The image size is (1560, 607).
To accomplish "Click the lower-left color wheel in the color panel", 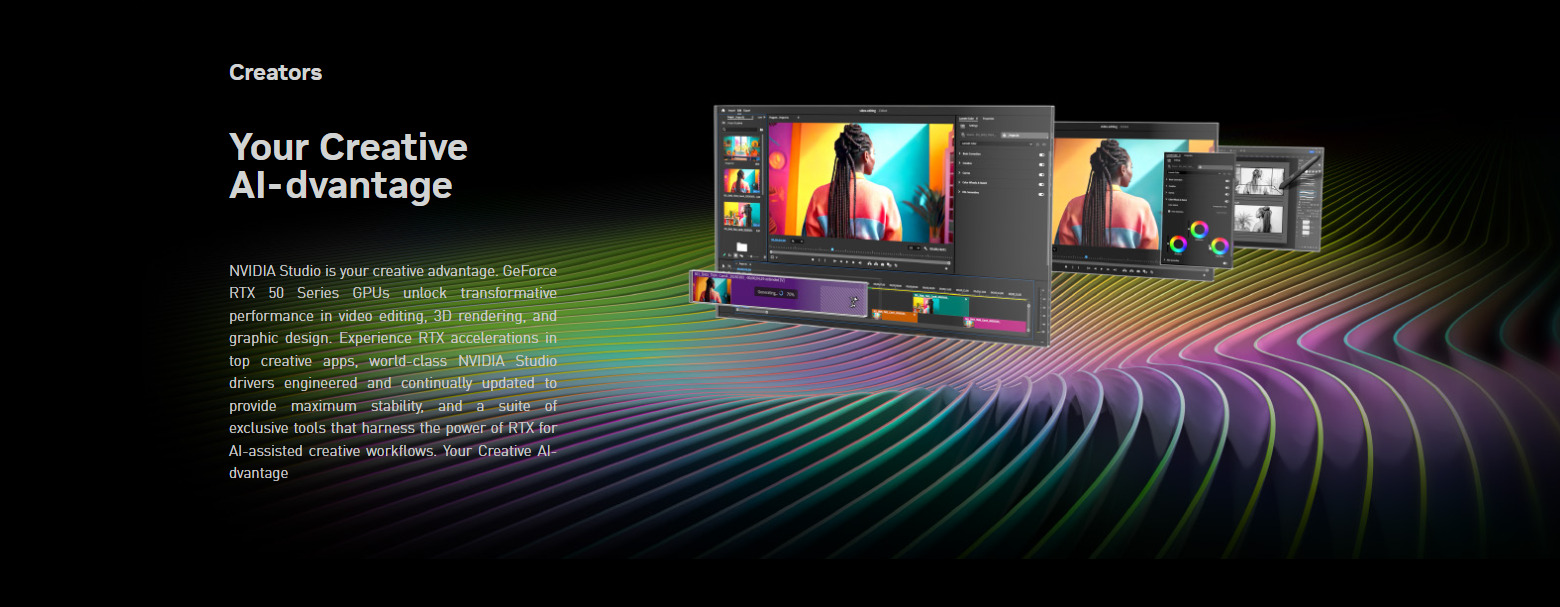I will 1178,244.
